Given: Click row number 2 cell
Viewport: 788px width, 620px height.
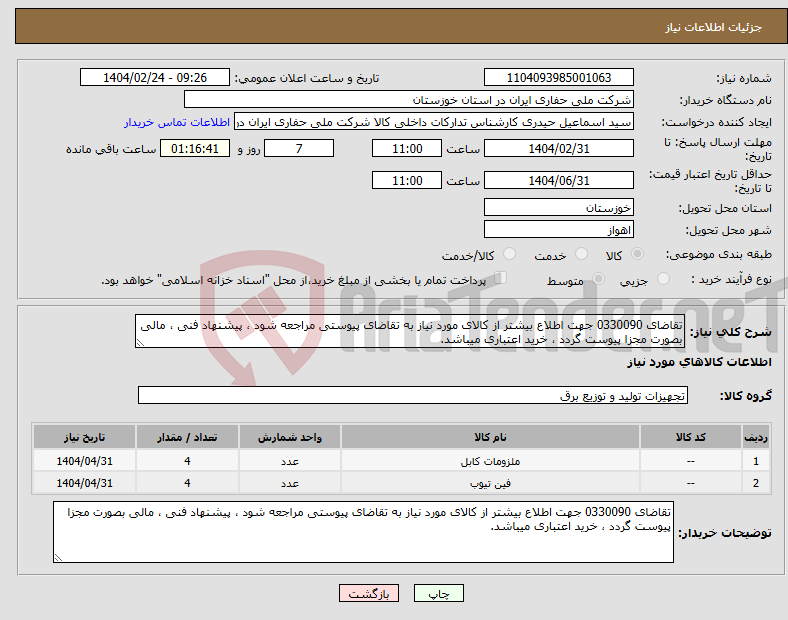Looking at the screenshot, I should coord(756,483).
